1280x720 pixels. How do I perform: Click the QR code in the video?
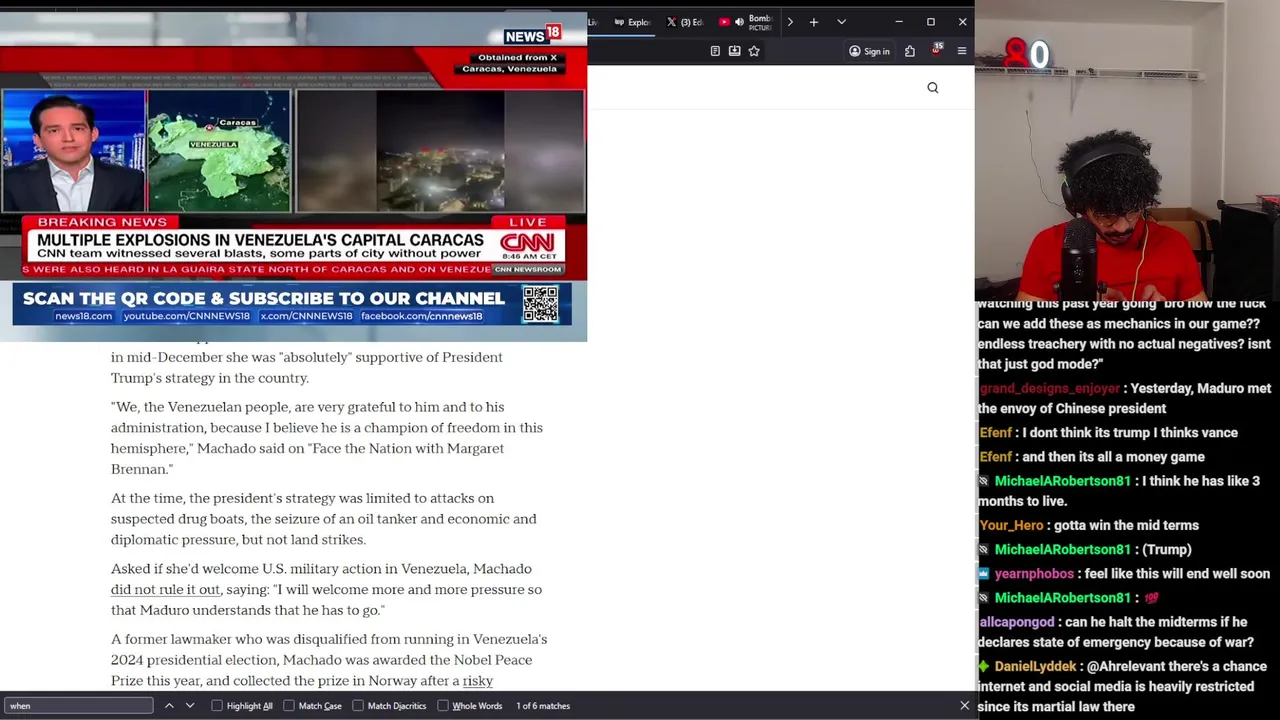[x=540, y=304]
